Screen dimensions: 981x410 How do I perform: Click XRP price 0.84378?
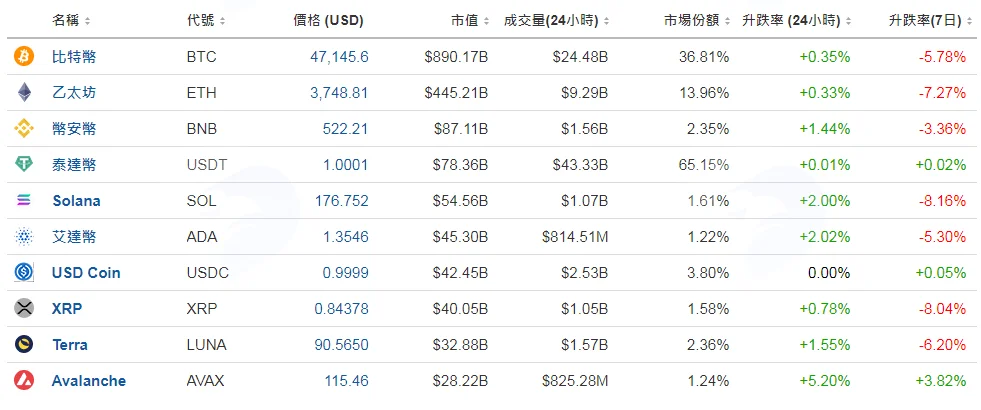pyautogui.click(x=342, y=309)
